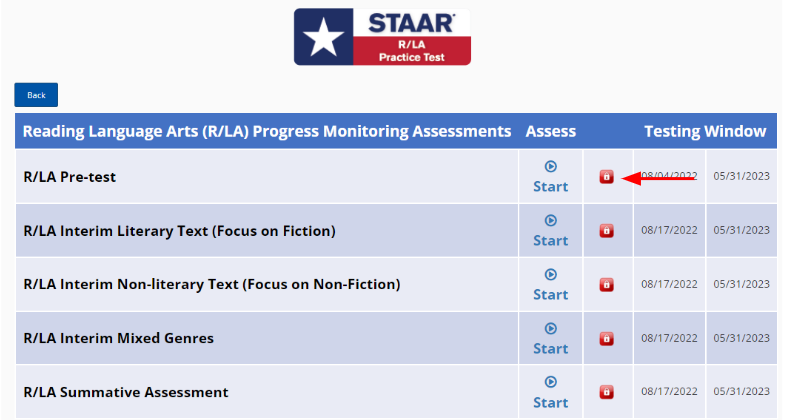
Task: Start the R/LA Pre-test assessment
Action: pos(550,177)
